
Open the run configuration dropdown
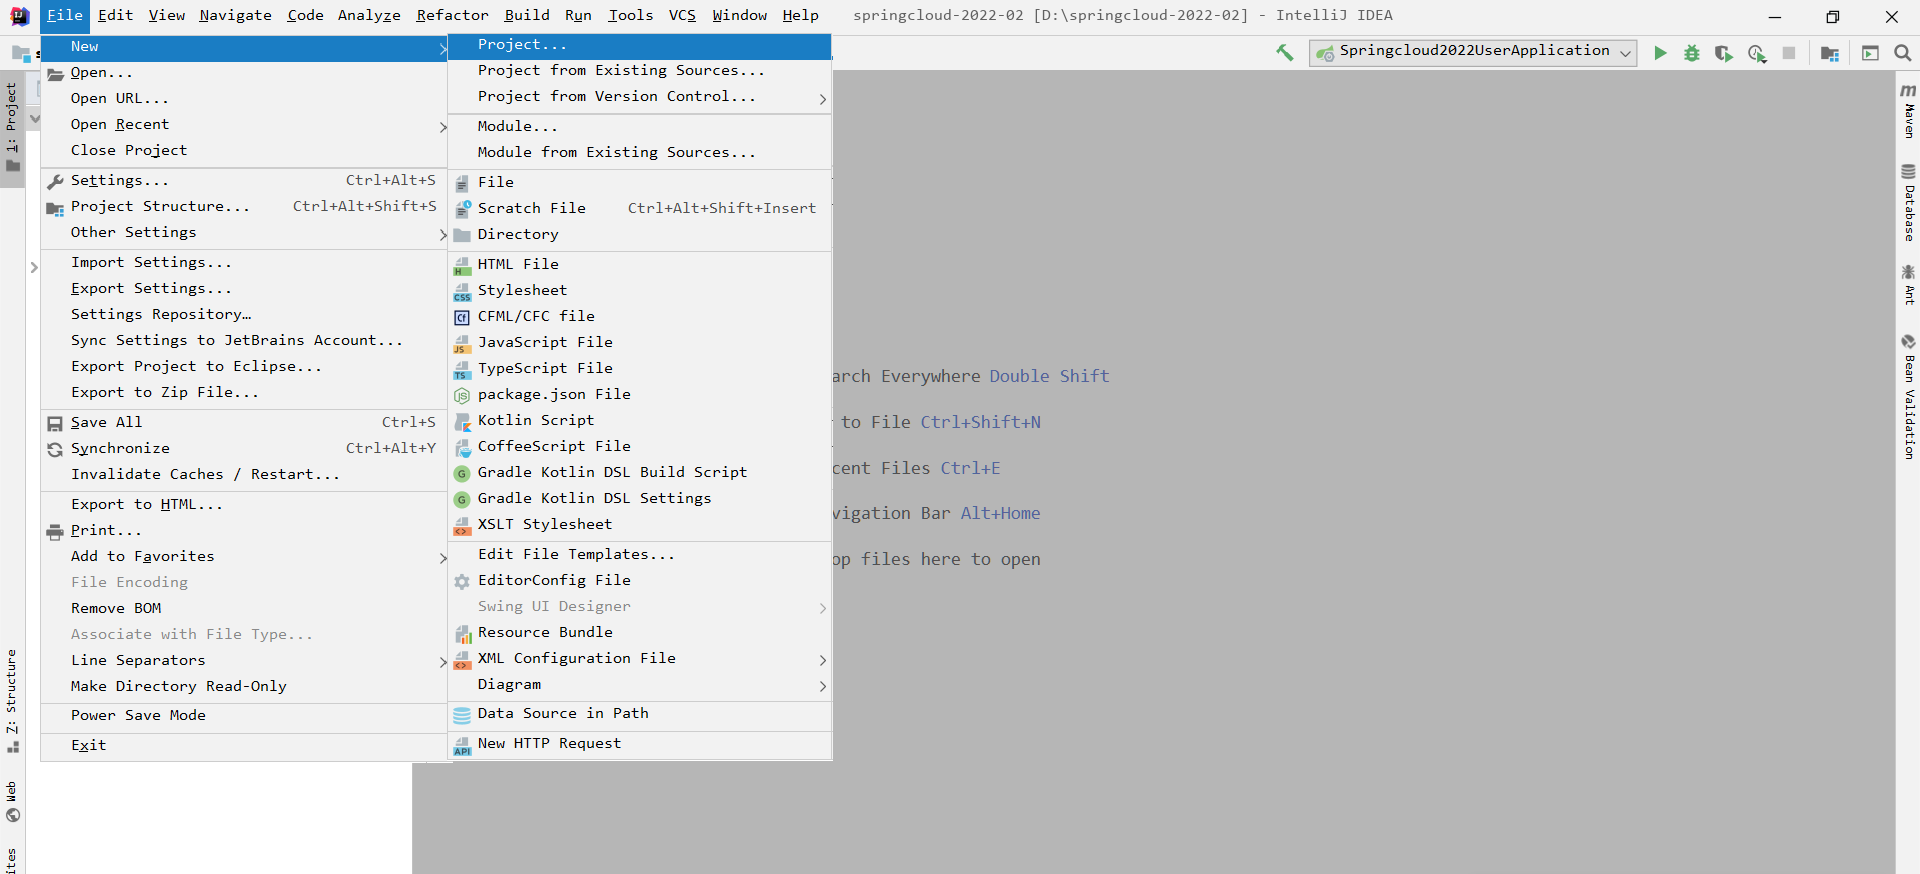pyautogui.click(x=1473, y=52)
